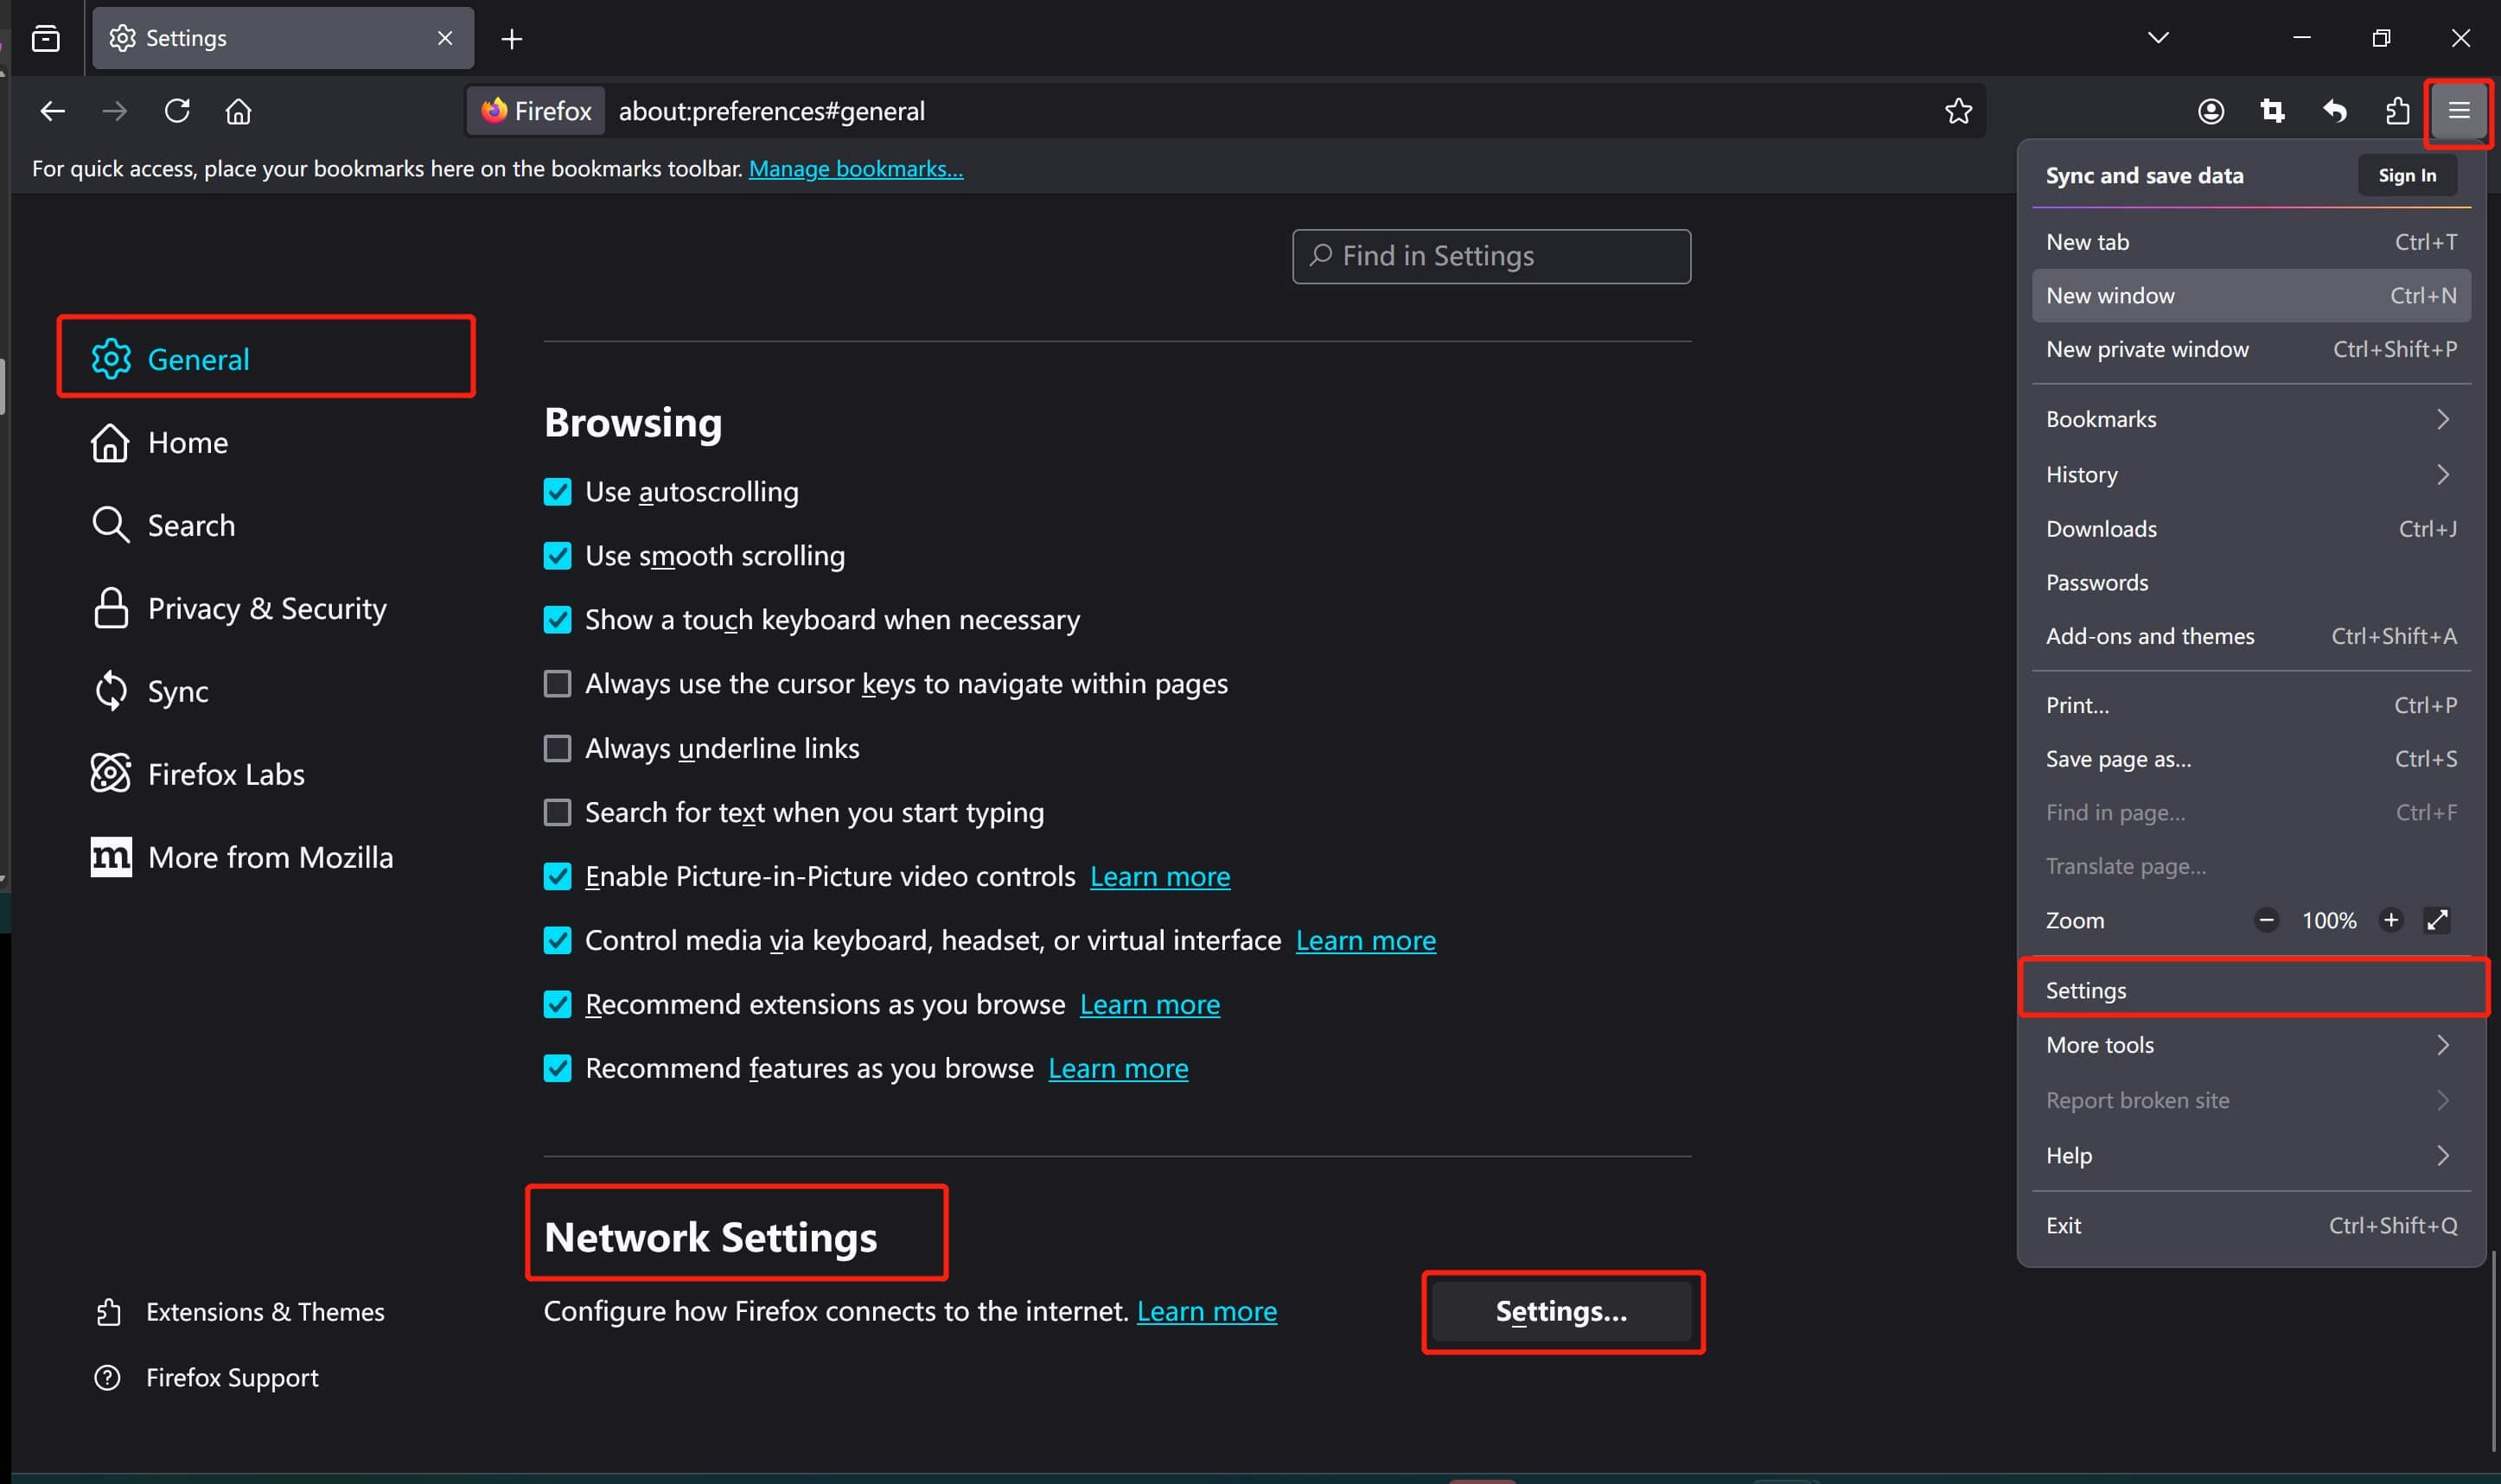Disable Use autoscrolling checkbox

coord(557,492)
